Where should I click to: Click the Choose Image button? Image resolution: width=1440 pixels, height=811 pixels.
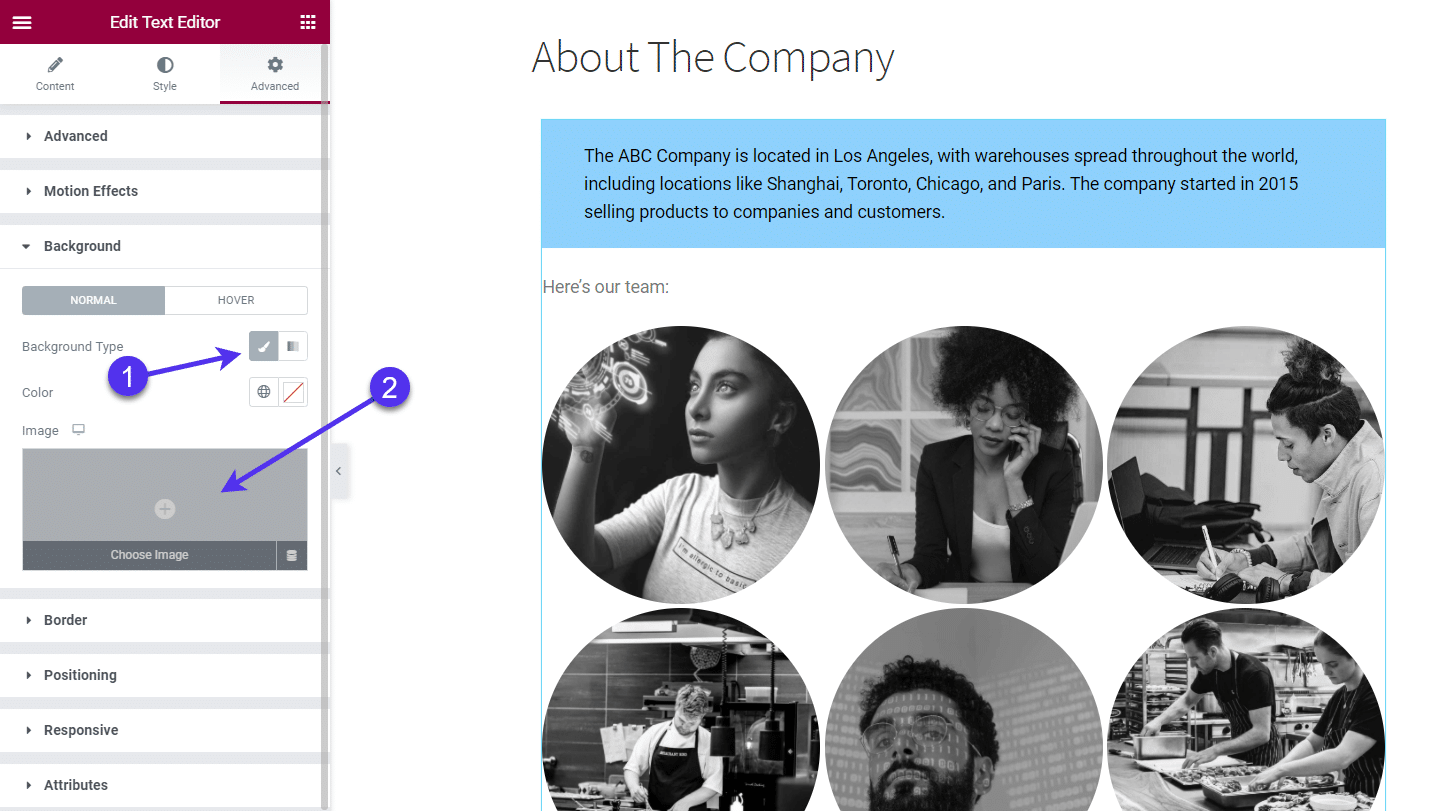(149, 555)
